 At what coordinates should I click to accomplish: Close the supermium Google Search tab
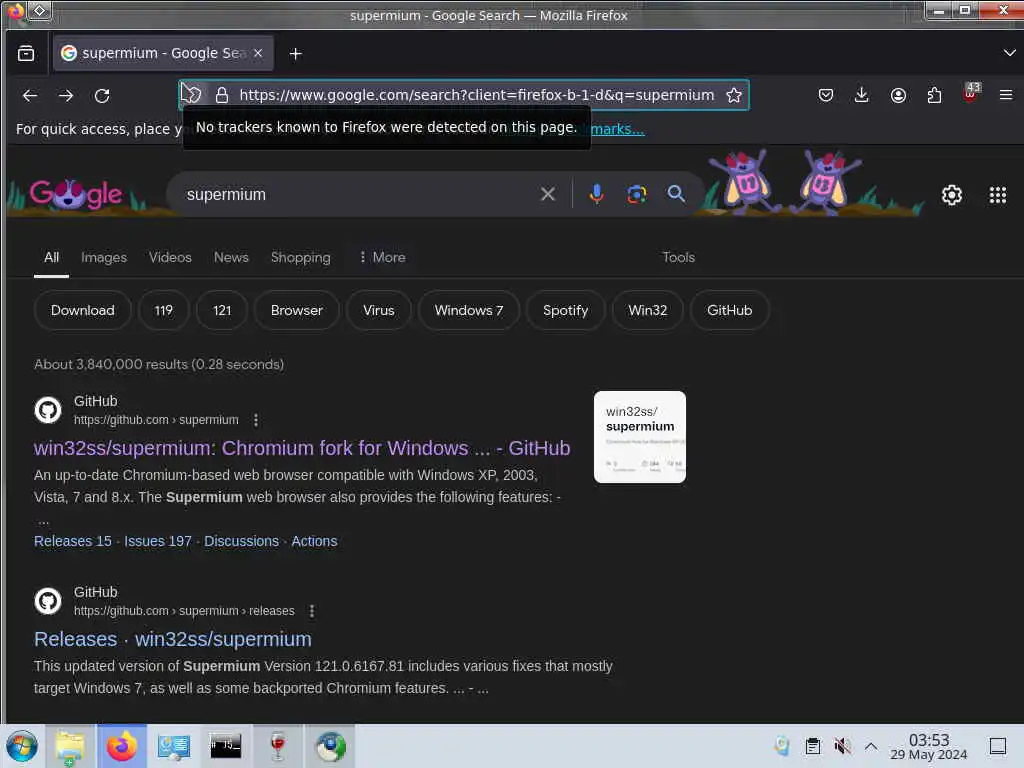258,53
